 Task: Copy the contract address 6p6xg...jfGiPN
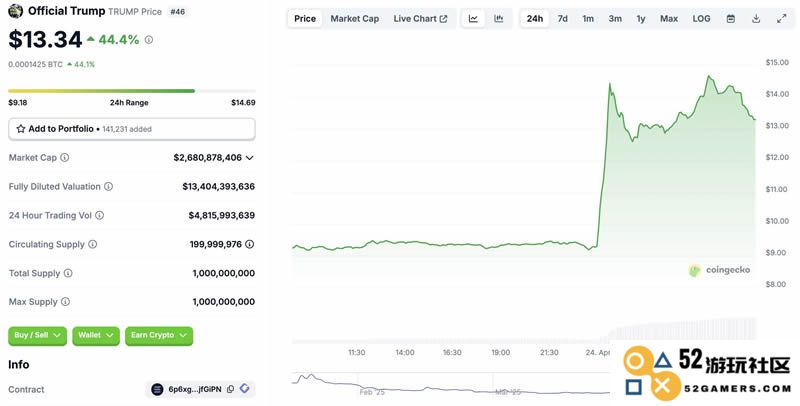click(231, 389)
